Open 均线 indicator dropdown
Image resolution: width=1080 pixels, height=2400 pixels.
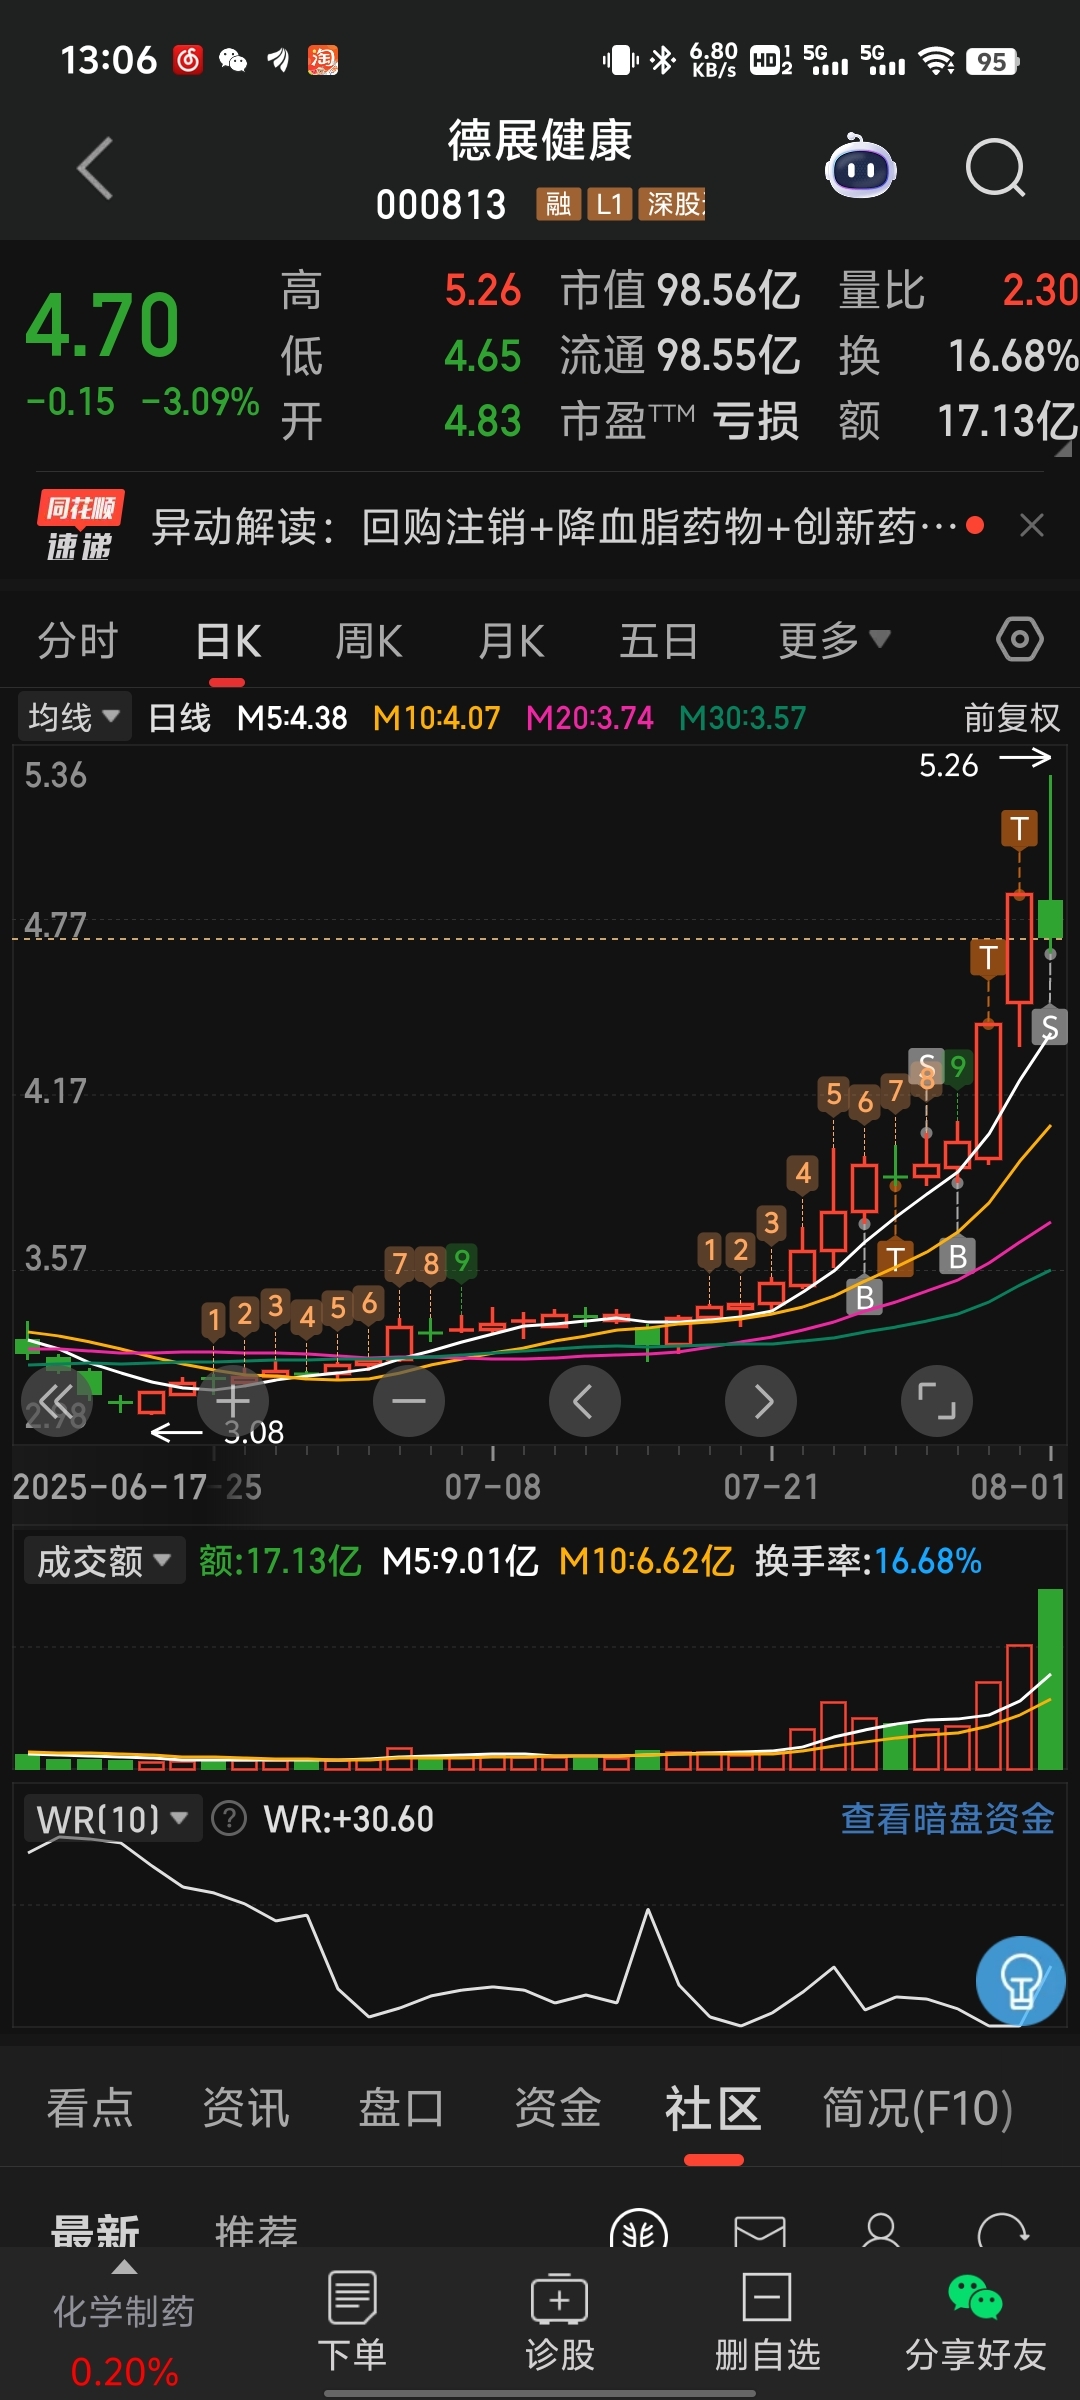pyautogui.click(x=74, y=717)
